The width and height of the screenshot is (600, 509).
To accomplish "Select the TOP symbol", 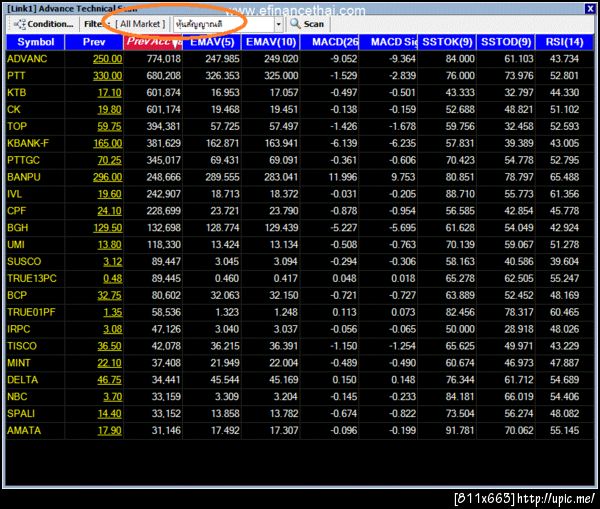I will 17,126.
